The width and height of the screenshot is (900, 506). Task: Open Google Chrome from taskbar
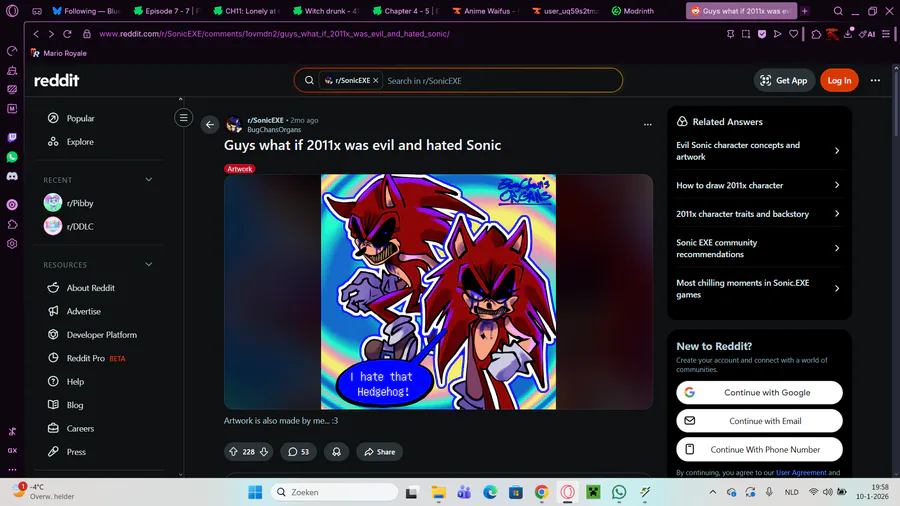tap(541, 492)
